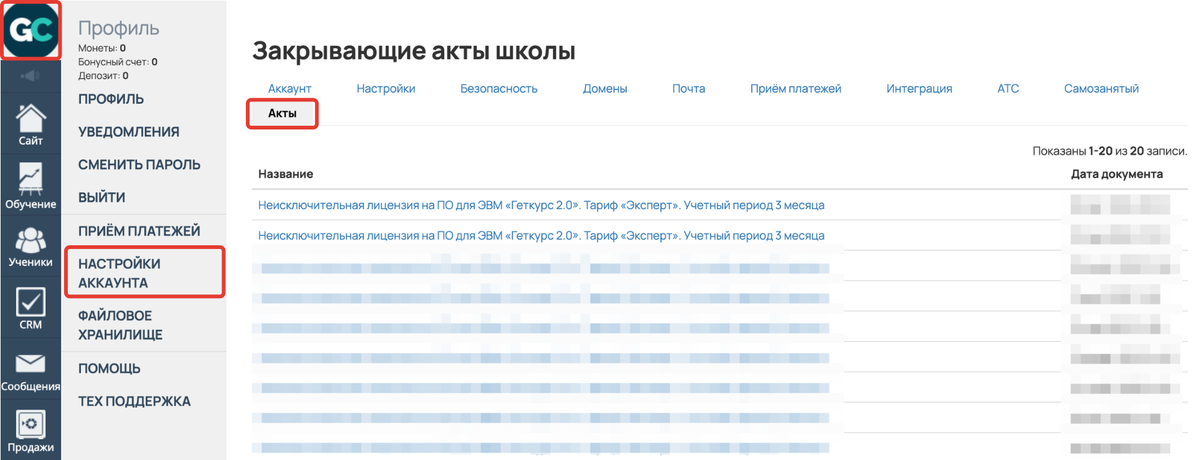Select the Акты tab

(x=282, y=114)
